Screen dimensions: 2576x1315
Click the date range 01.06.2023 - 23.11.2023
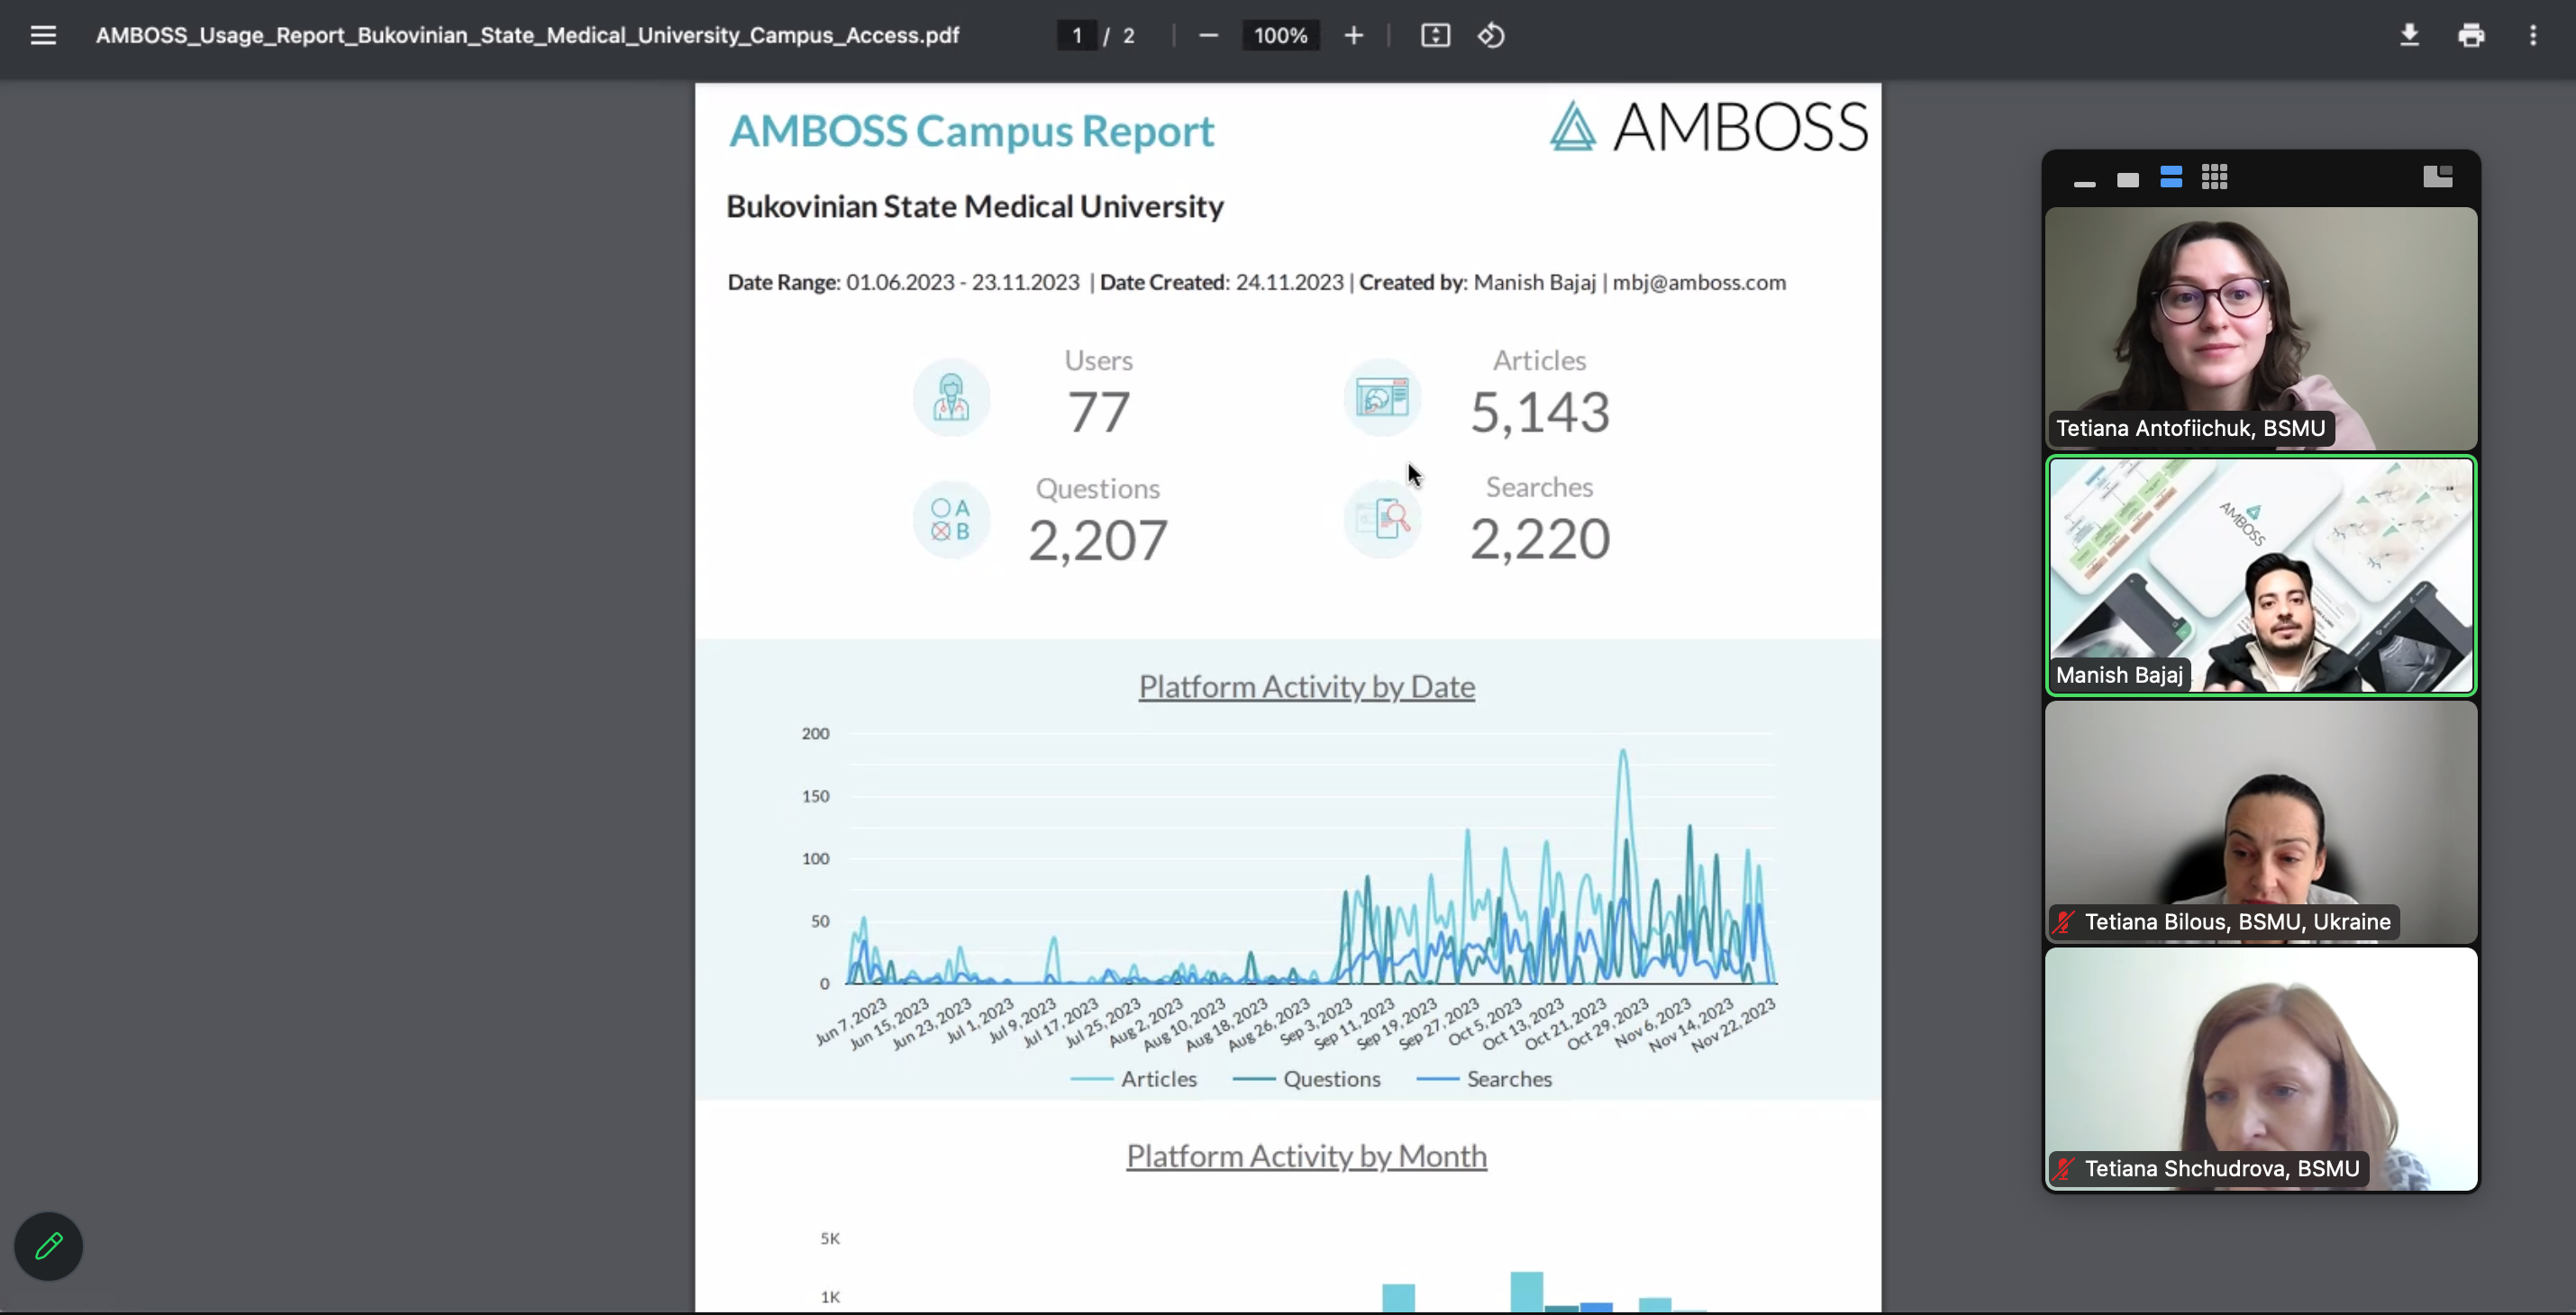963,283
